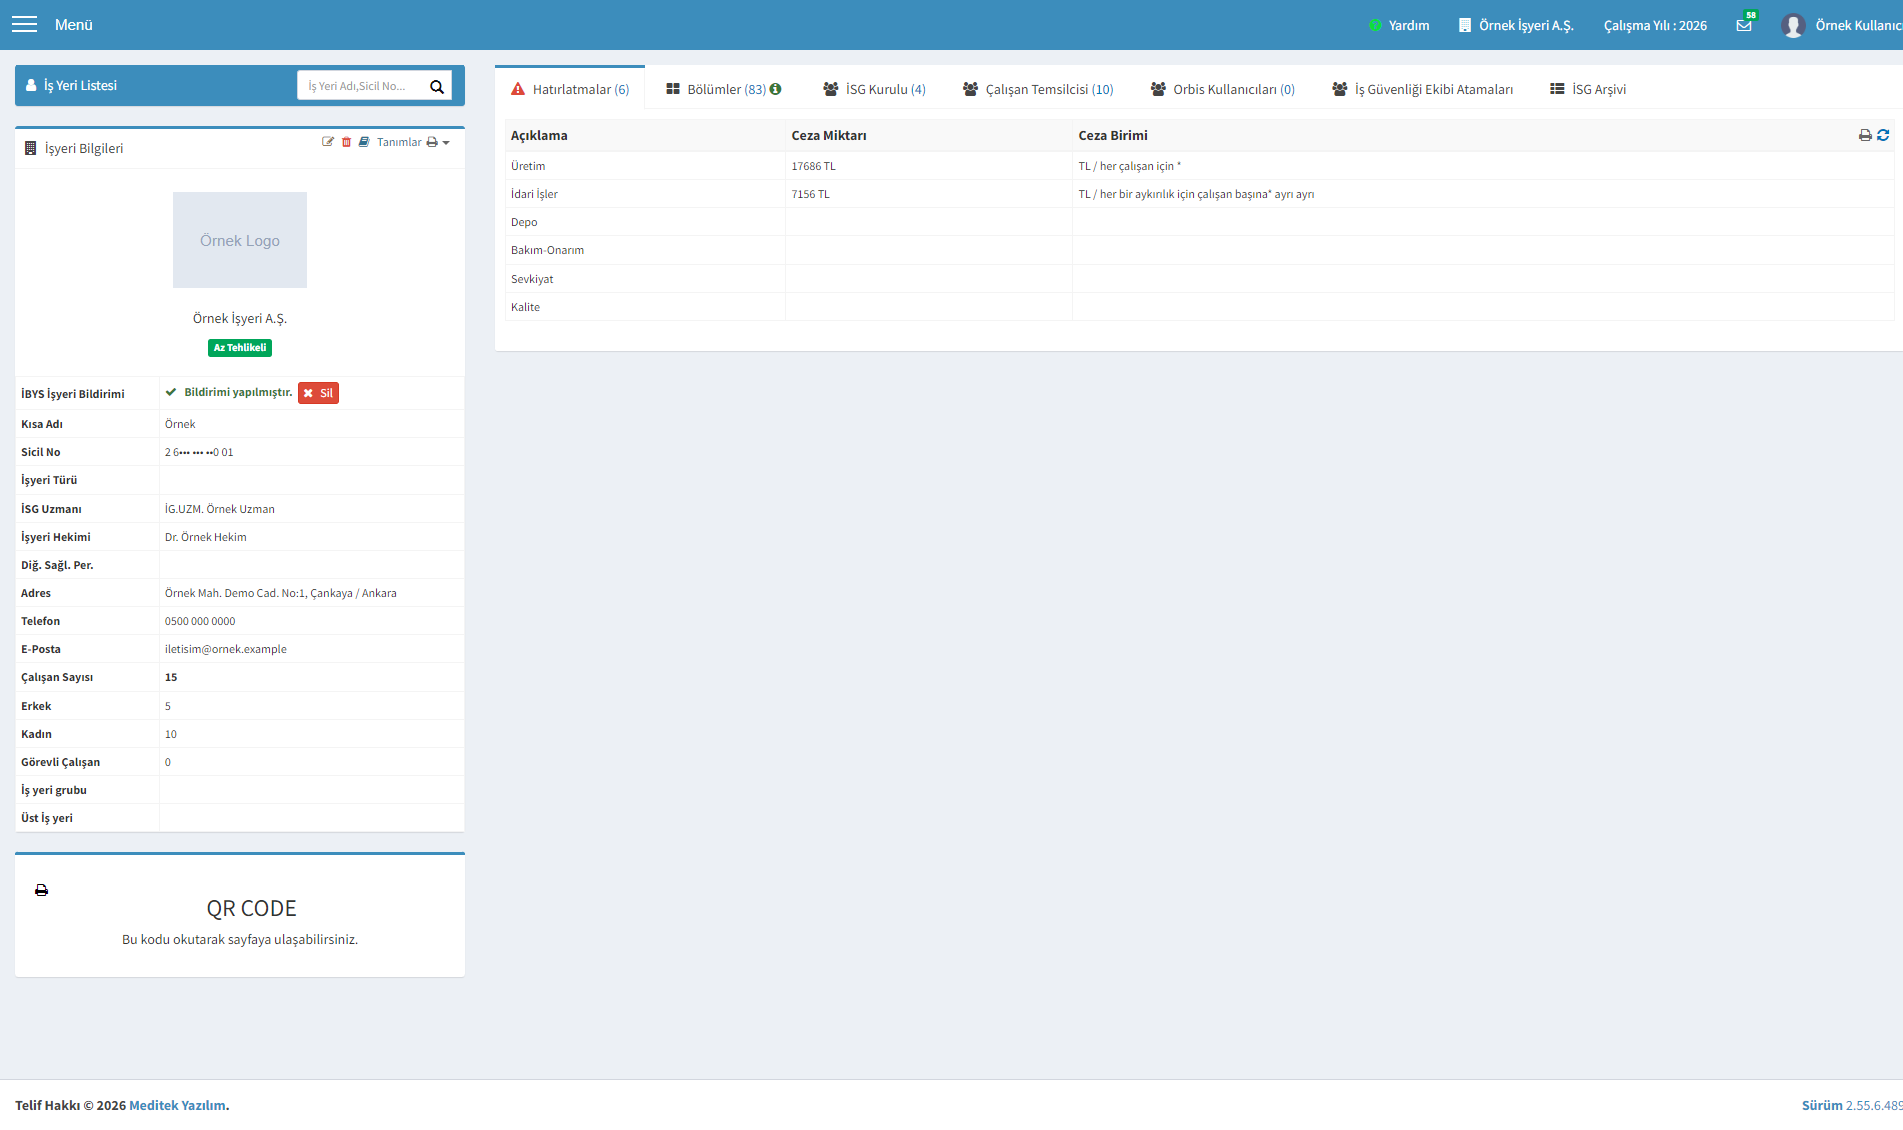
Task: Open the book icon next to Tanımlar
Action: [x=364, y=142]
